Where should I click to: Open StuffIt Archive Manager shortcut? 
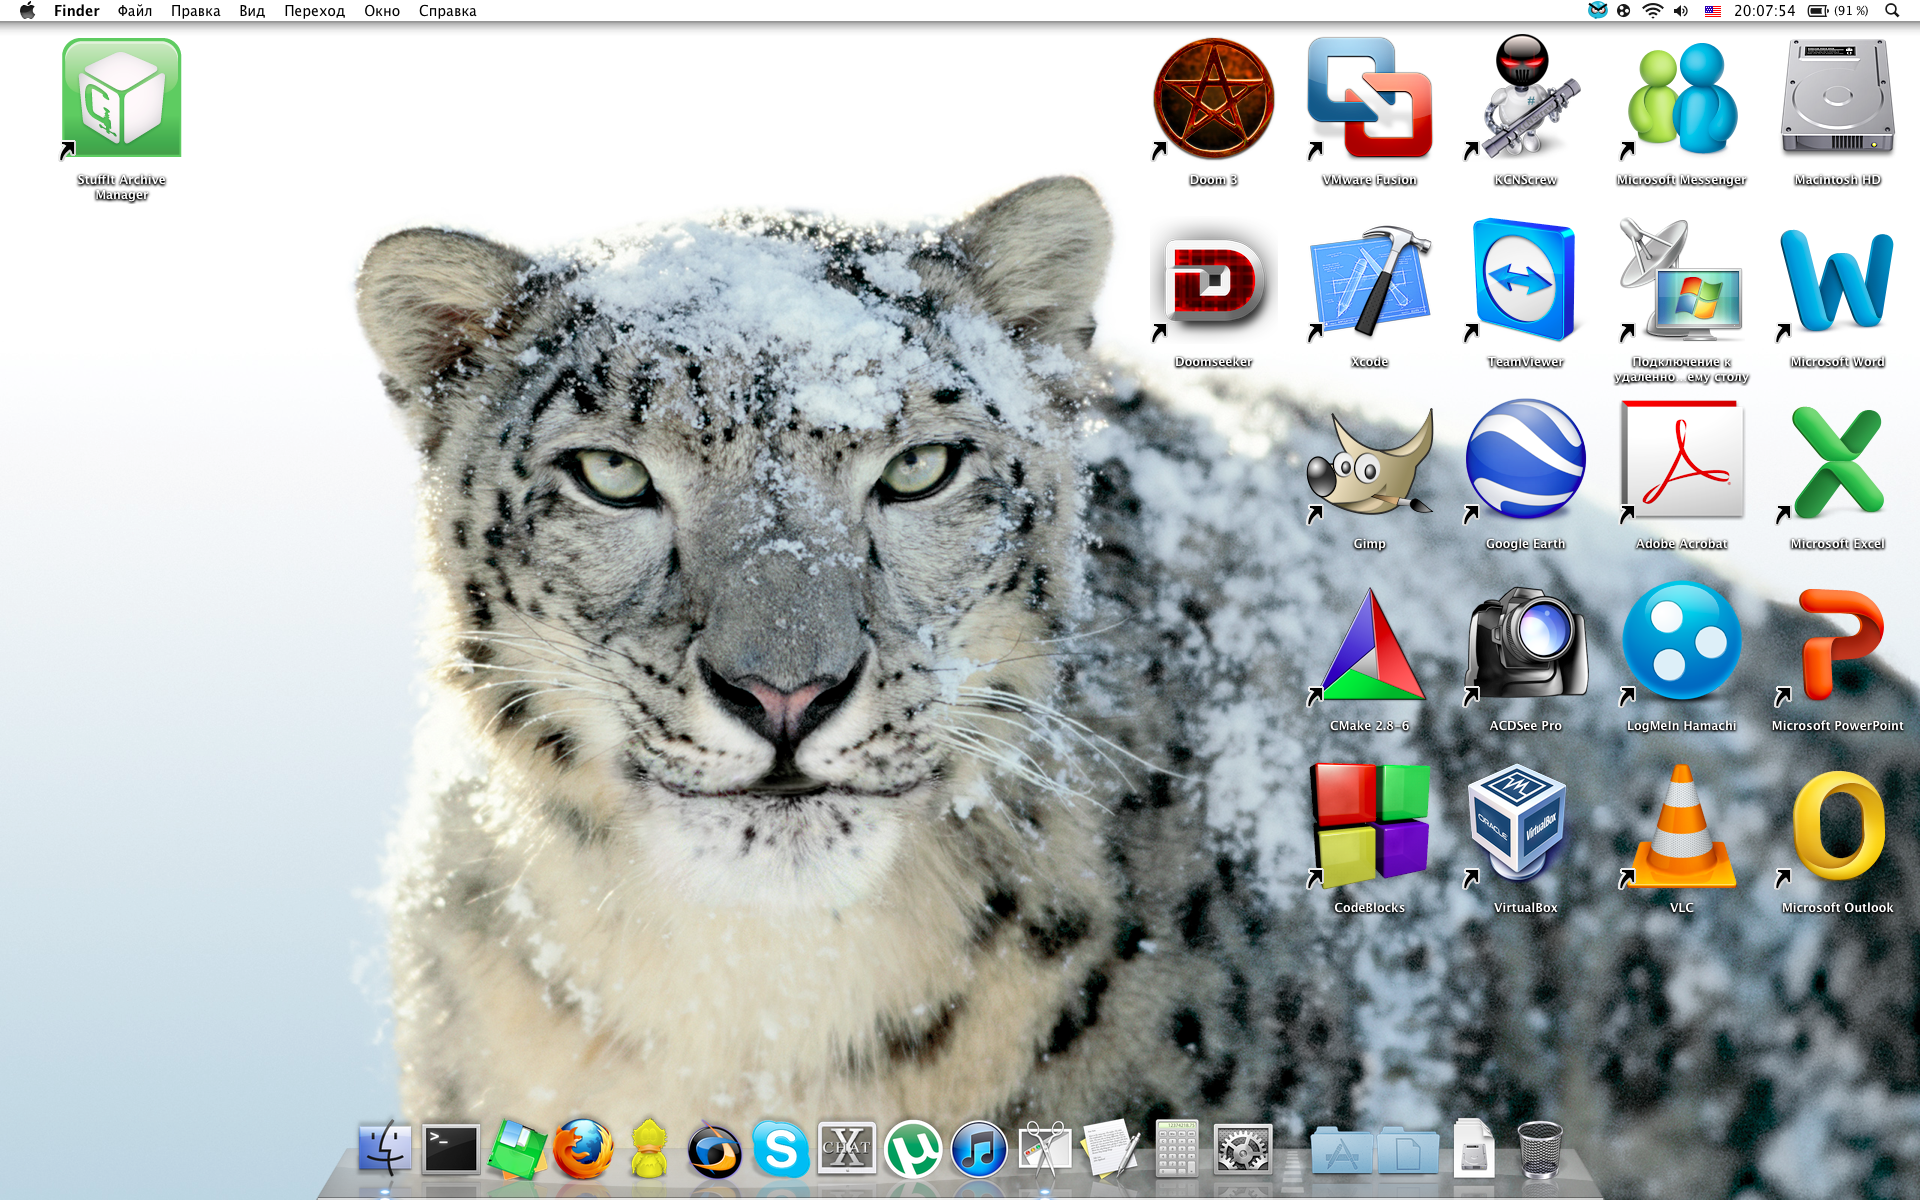[121, 100]
